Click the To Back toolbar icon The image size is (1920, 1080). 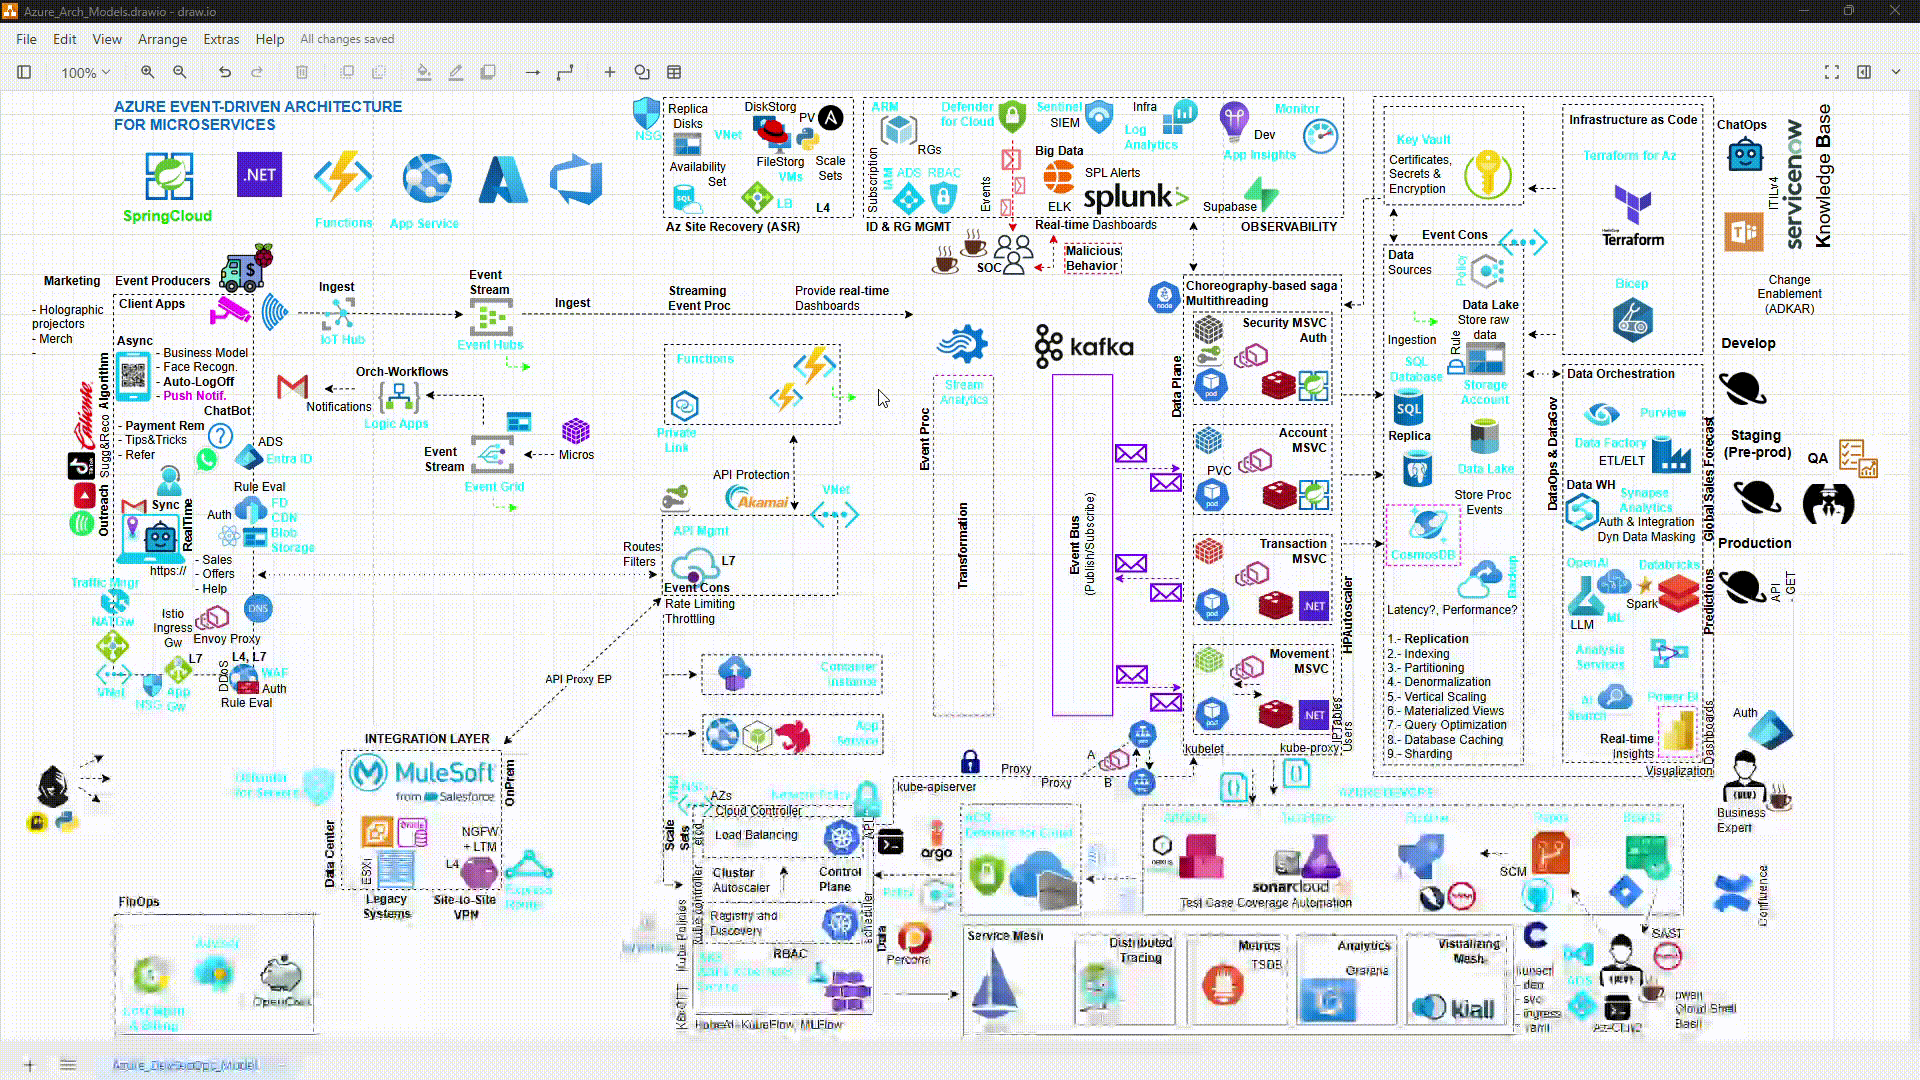pyautogui.click(x=379, y=72)
